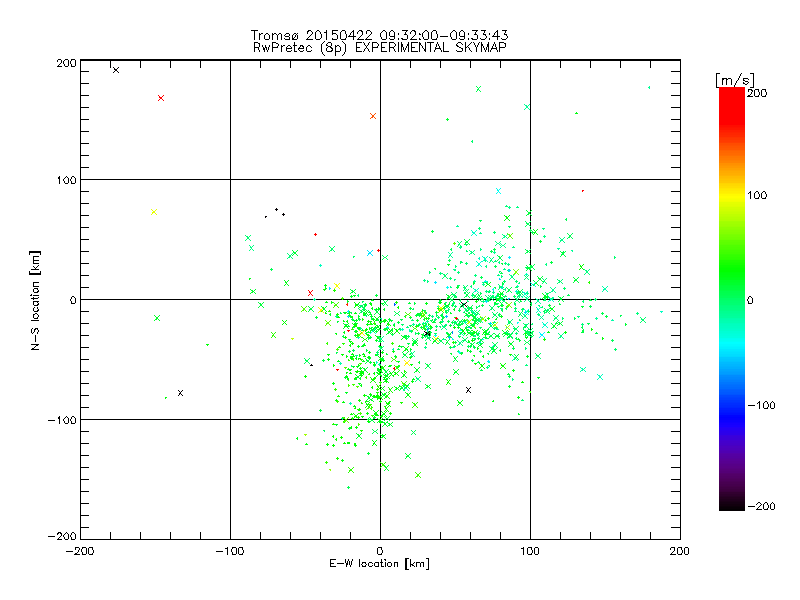Click the blue X marker just left of the vertical 0 km line
Screen dimensions: 800x600
(x=370, y=253)
